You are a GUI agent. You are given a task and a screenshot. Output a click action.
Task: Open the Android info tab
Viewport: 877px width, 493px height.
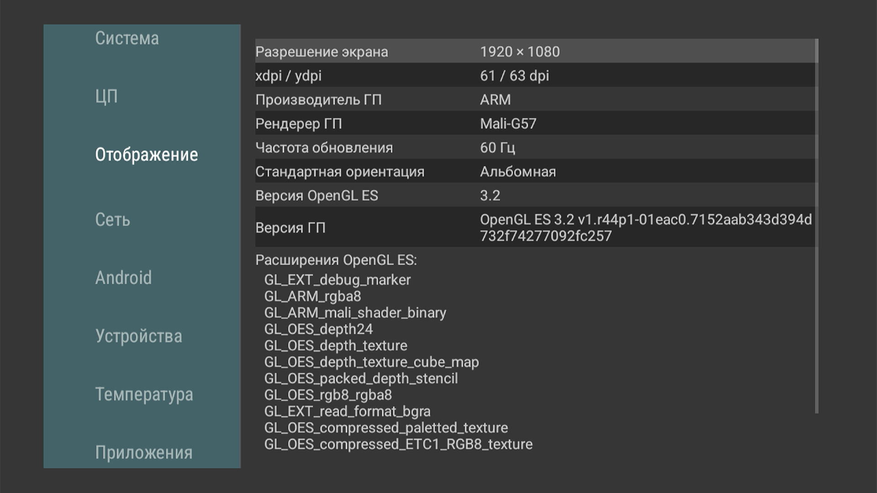(123, 278)
